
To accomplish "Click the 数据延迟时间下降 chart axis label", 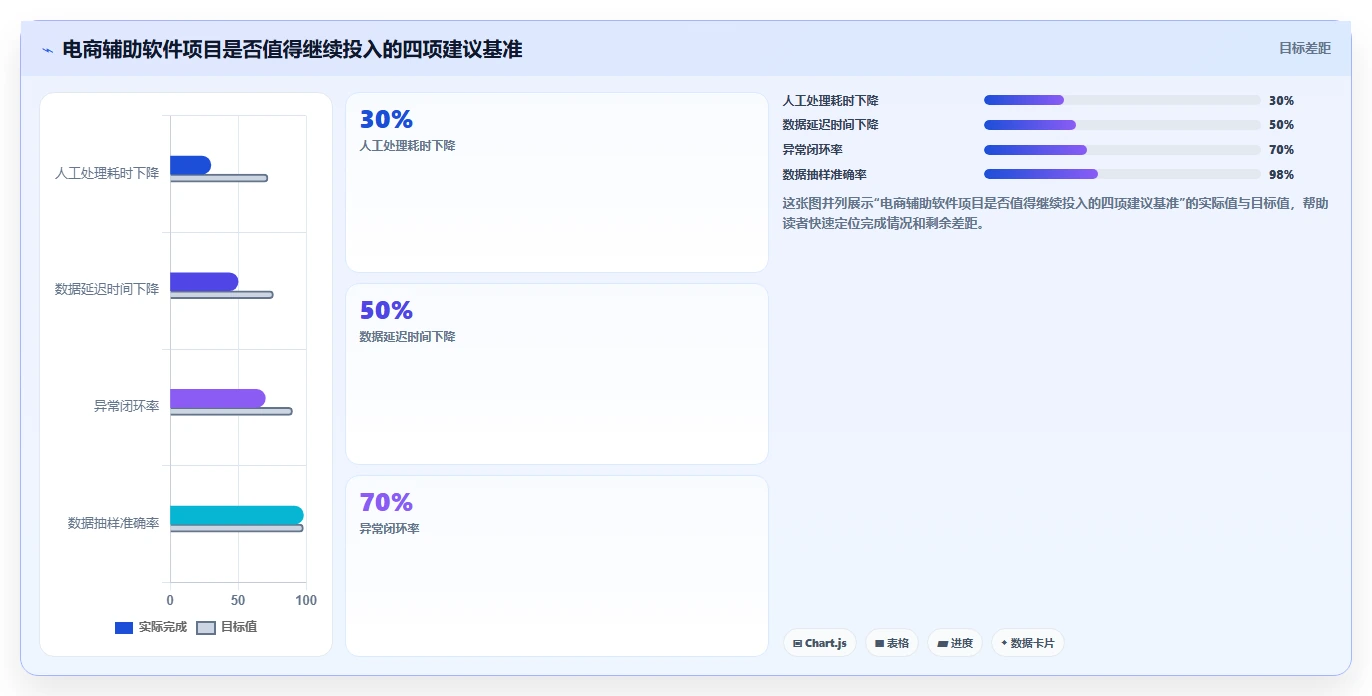I will (x=107, y=289).
